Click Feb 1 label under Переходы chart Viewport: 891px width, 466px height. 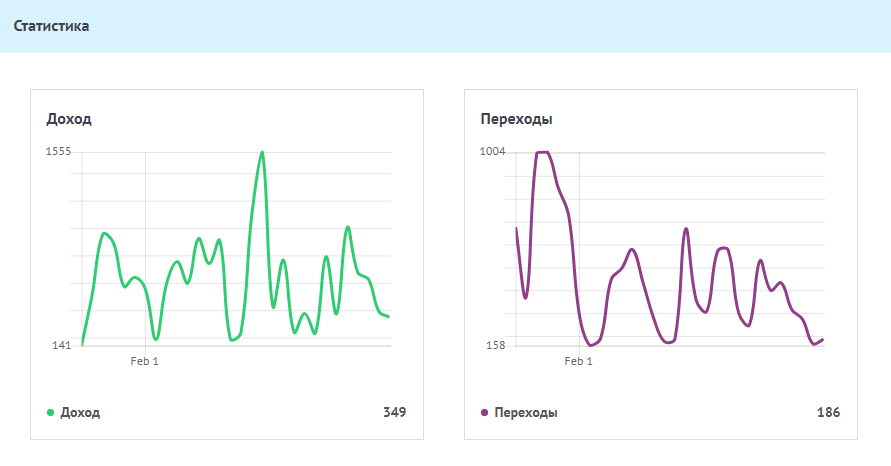point(579,361)
